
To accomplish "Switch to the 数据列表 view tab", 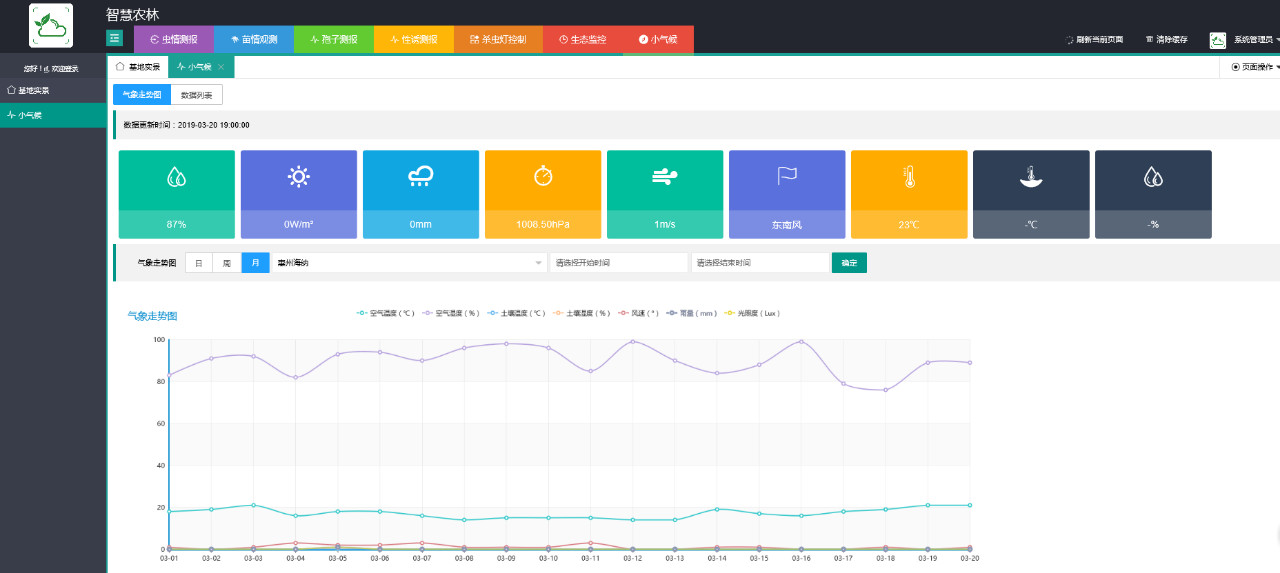I will (x=196, y=95).
